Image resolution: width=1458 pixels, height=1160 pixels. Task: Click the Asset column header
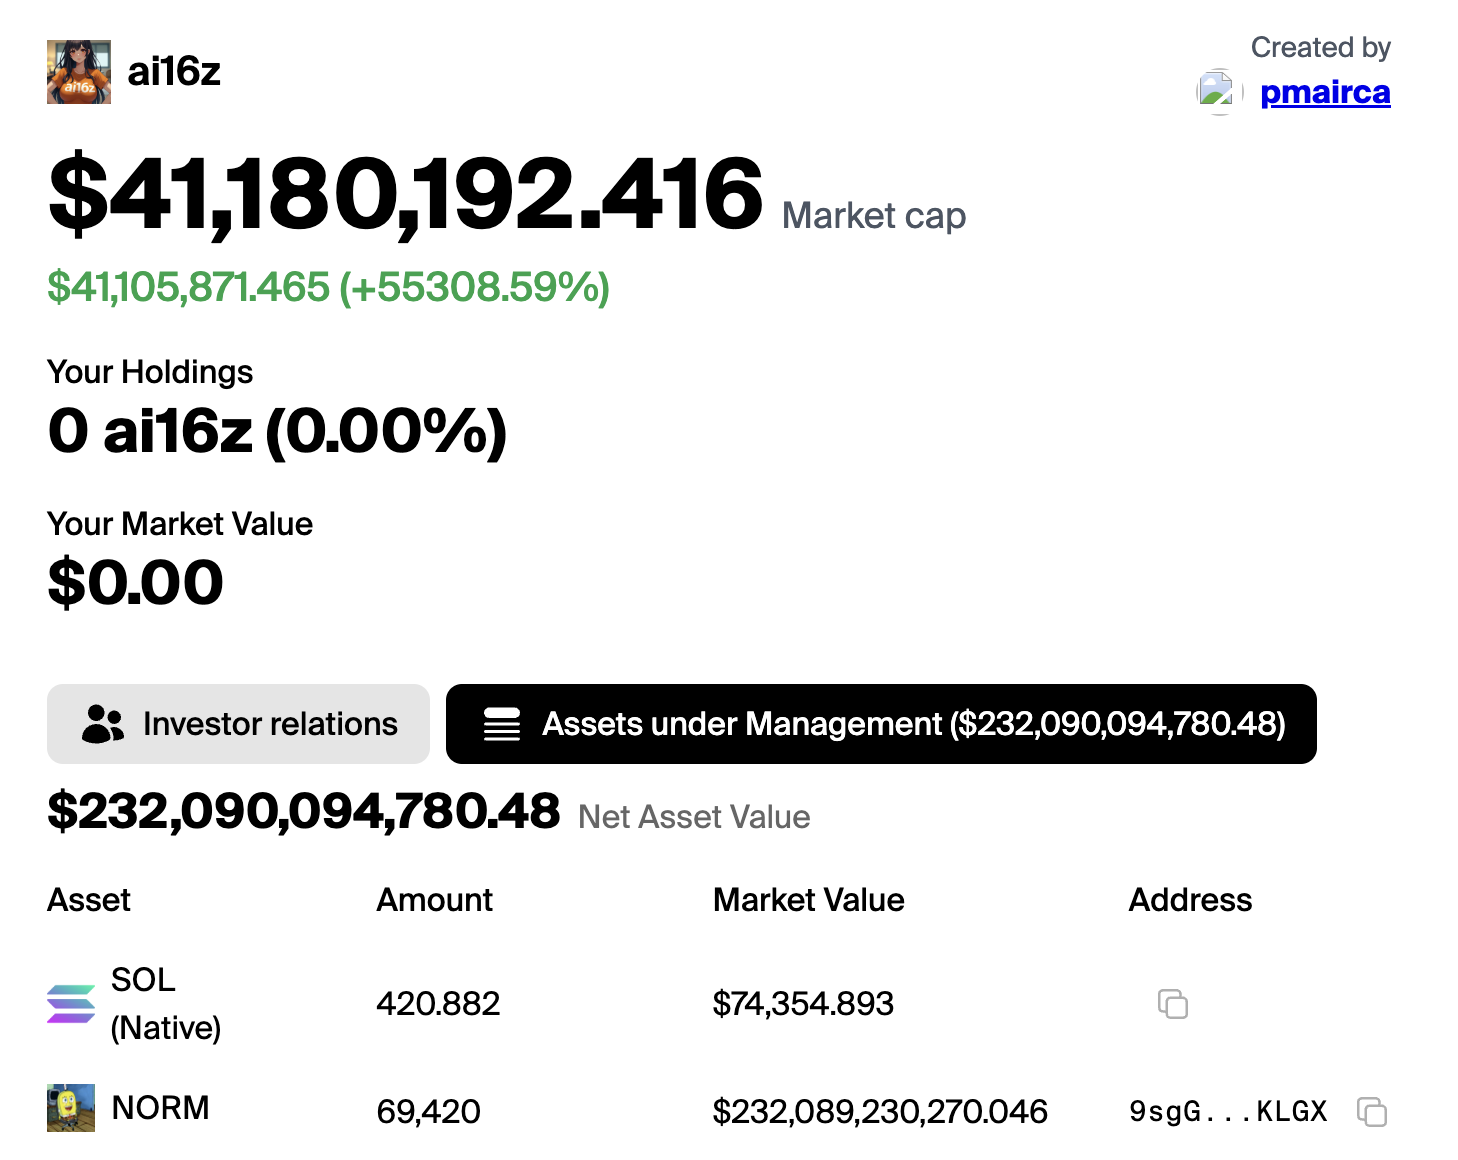[89, 900]
